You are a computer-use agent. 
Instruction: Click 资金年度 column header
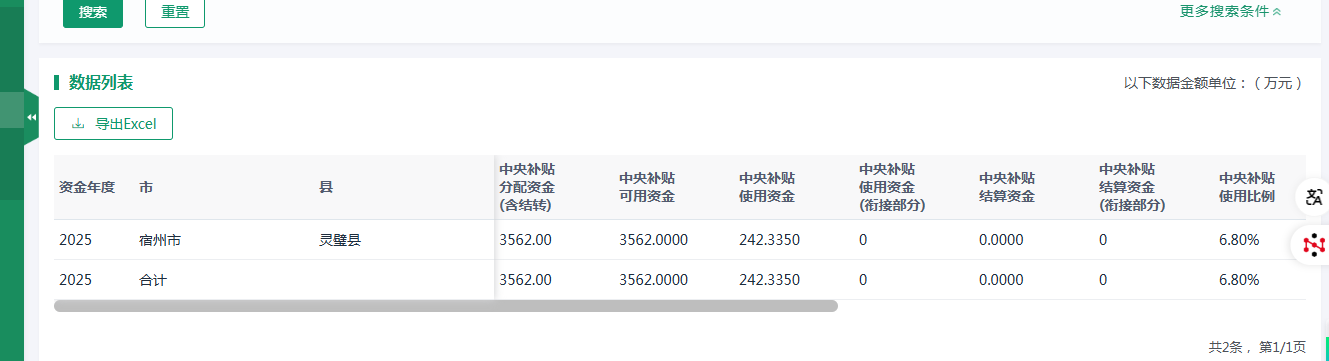click(x=87, y=187)
